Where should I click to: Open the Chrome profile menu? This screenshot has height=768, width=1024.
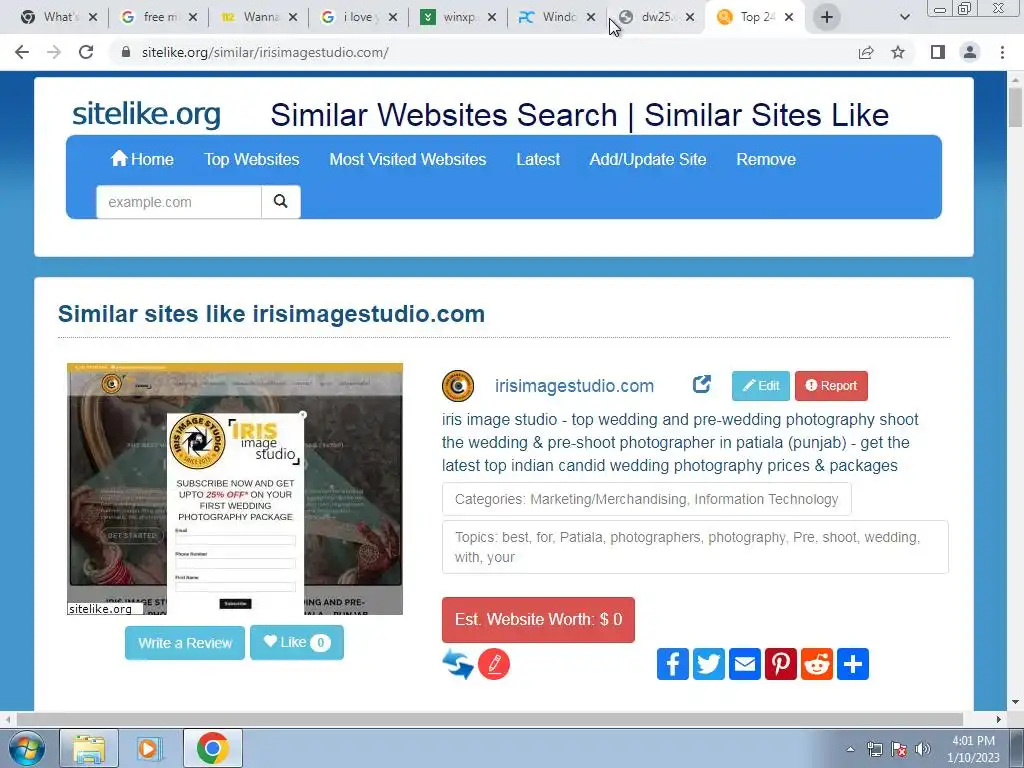[x=970, y=52]
